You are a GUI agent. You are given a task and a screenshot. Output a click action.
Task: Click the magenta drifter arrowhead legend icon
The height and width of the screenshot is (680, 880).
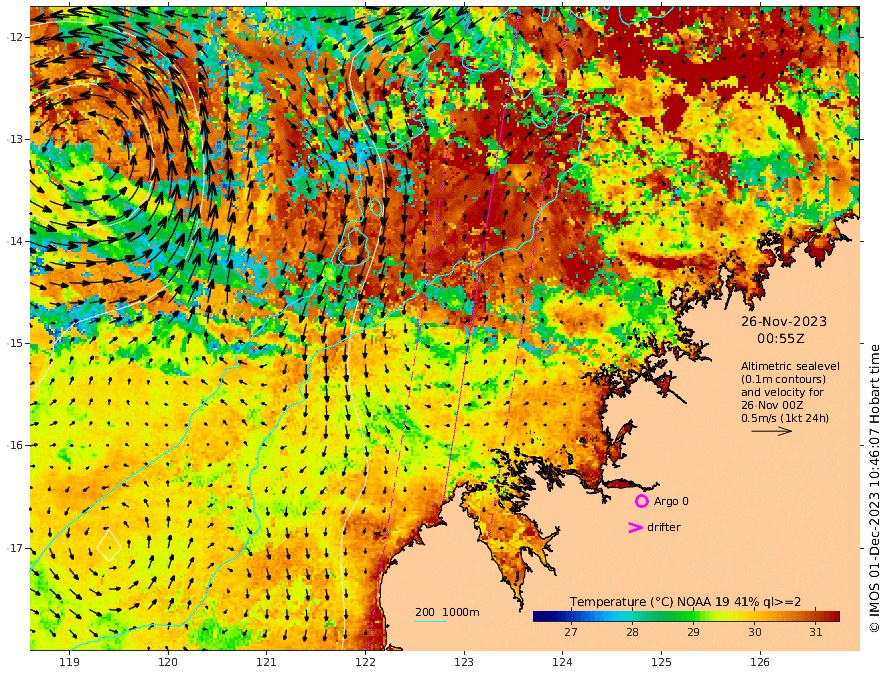coord(635,527)
